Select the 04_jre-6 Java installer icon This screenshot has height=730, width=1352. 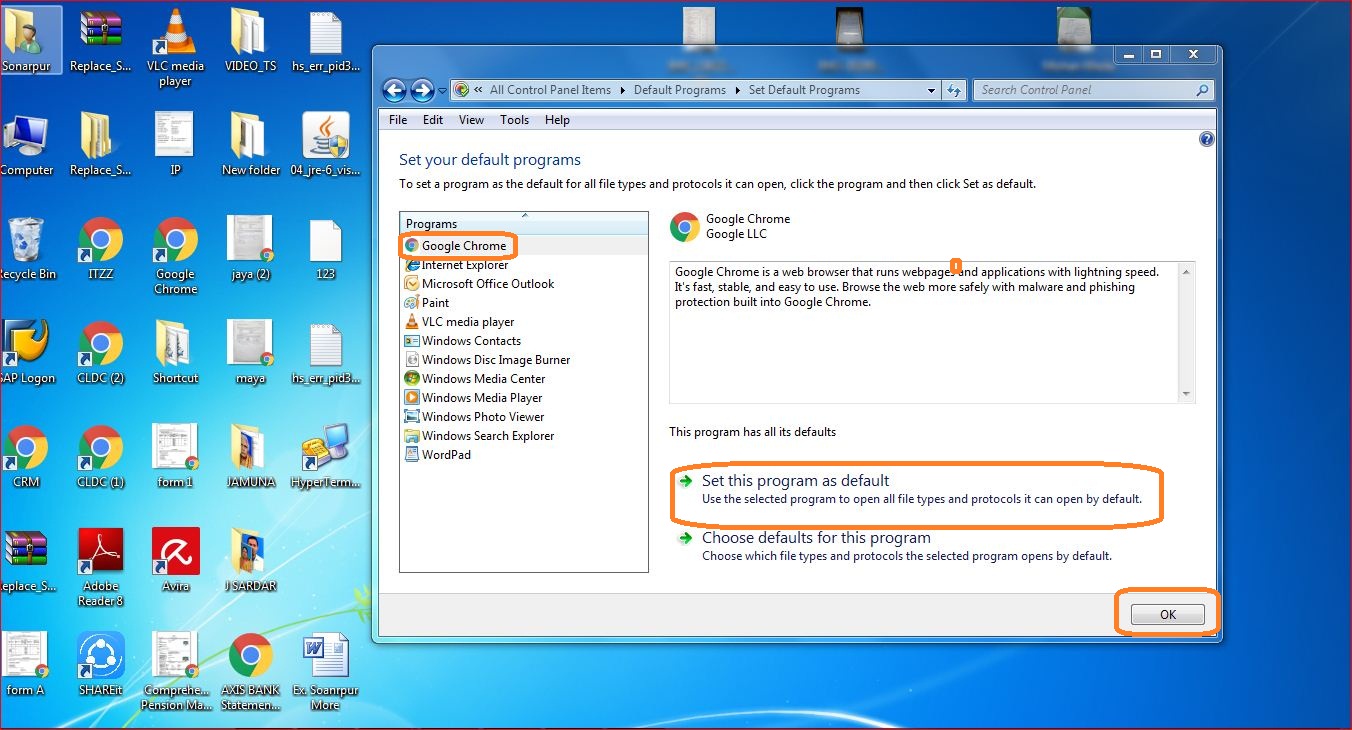click(x=325, y=144)
